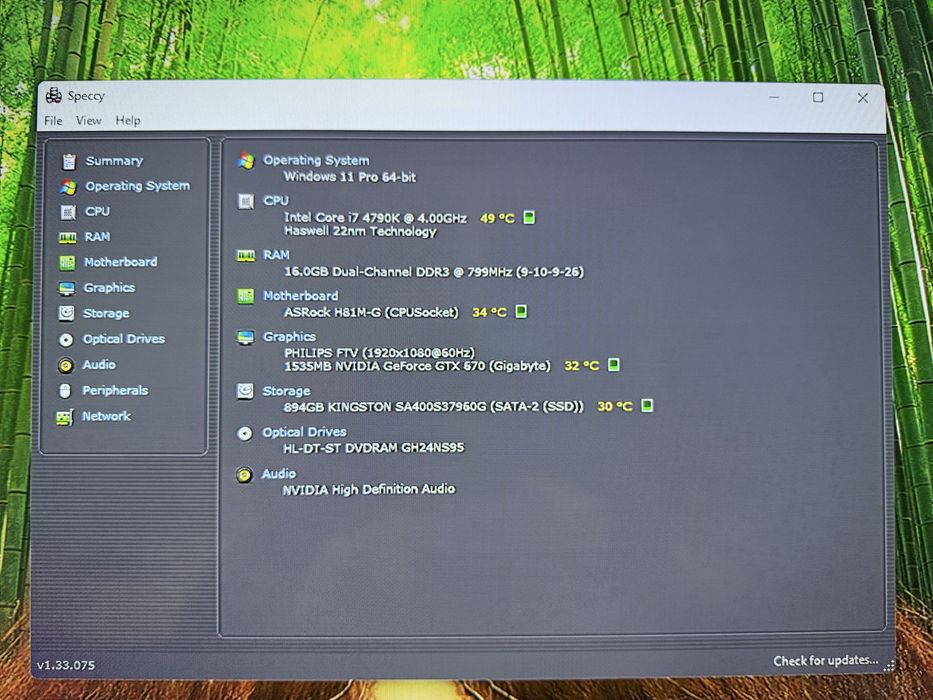The height and width of the screenshot is (700, 933).
Task: Click 'NVIDIA High Definition Audio' text
Action: [368, 489]
